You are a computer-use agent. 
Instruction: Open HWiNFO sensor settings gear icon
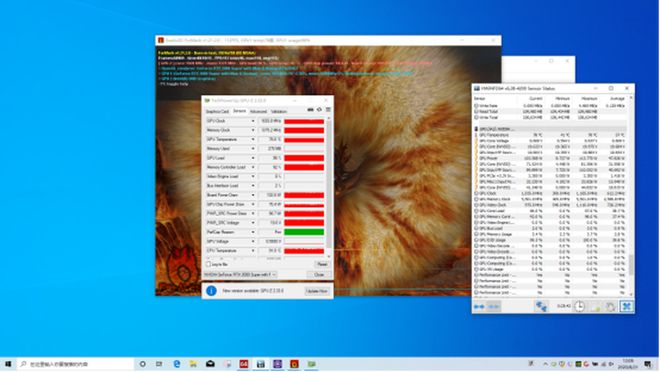pos(610,306)
